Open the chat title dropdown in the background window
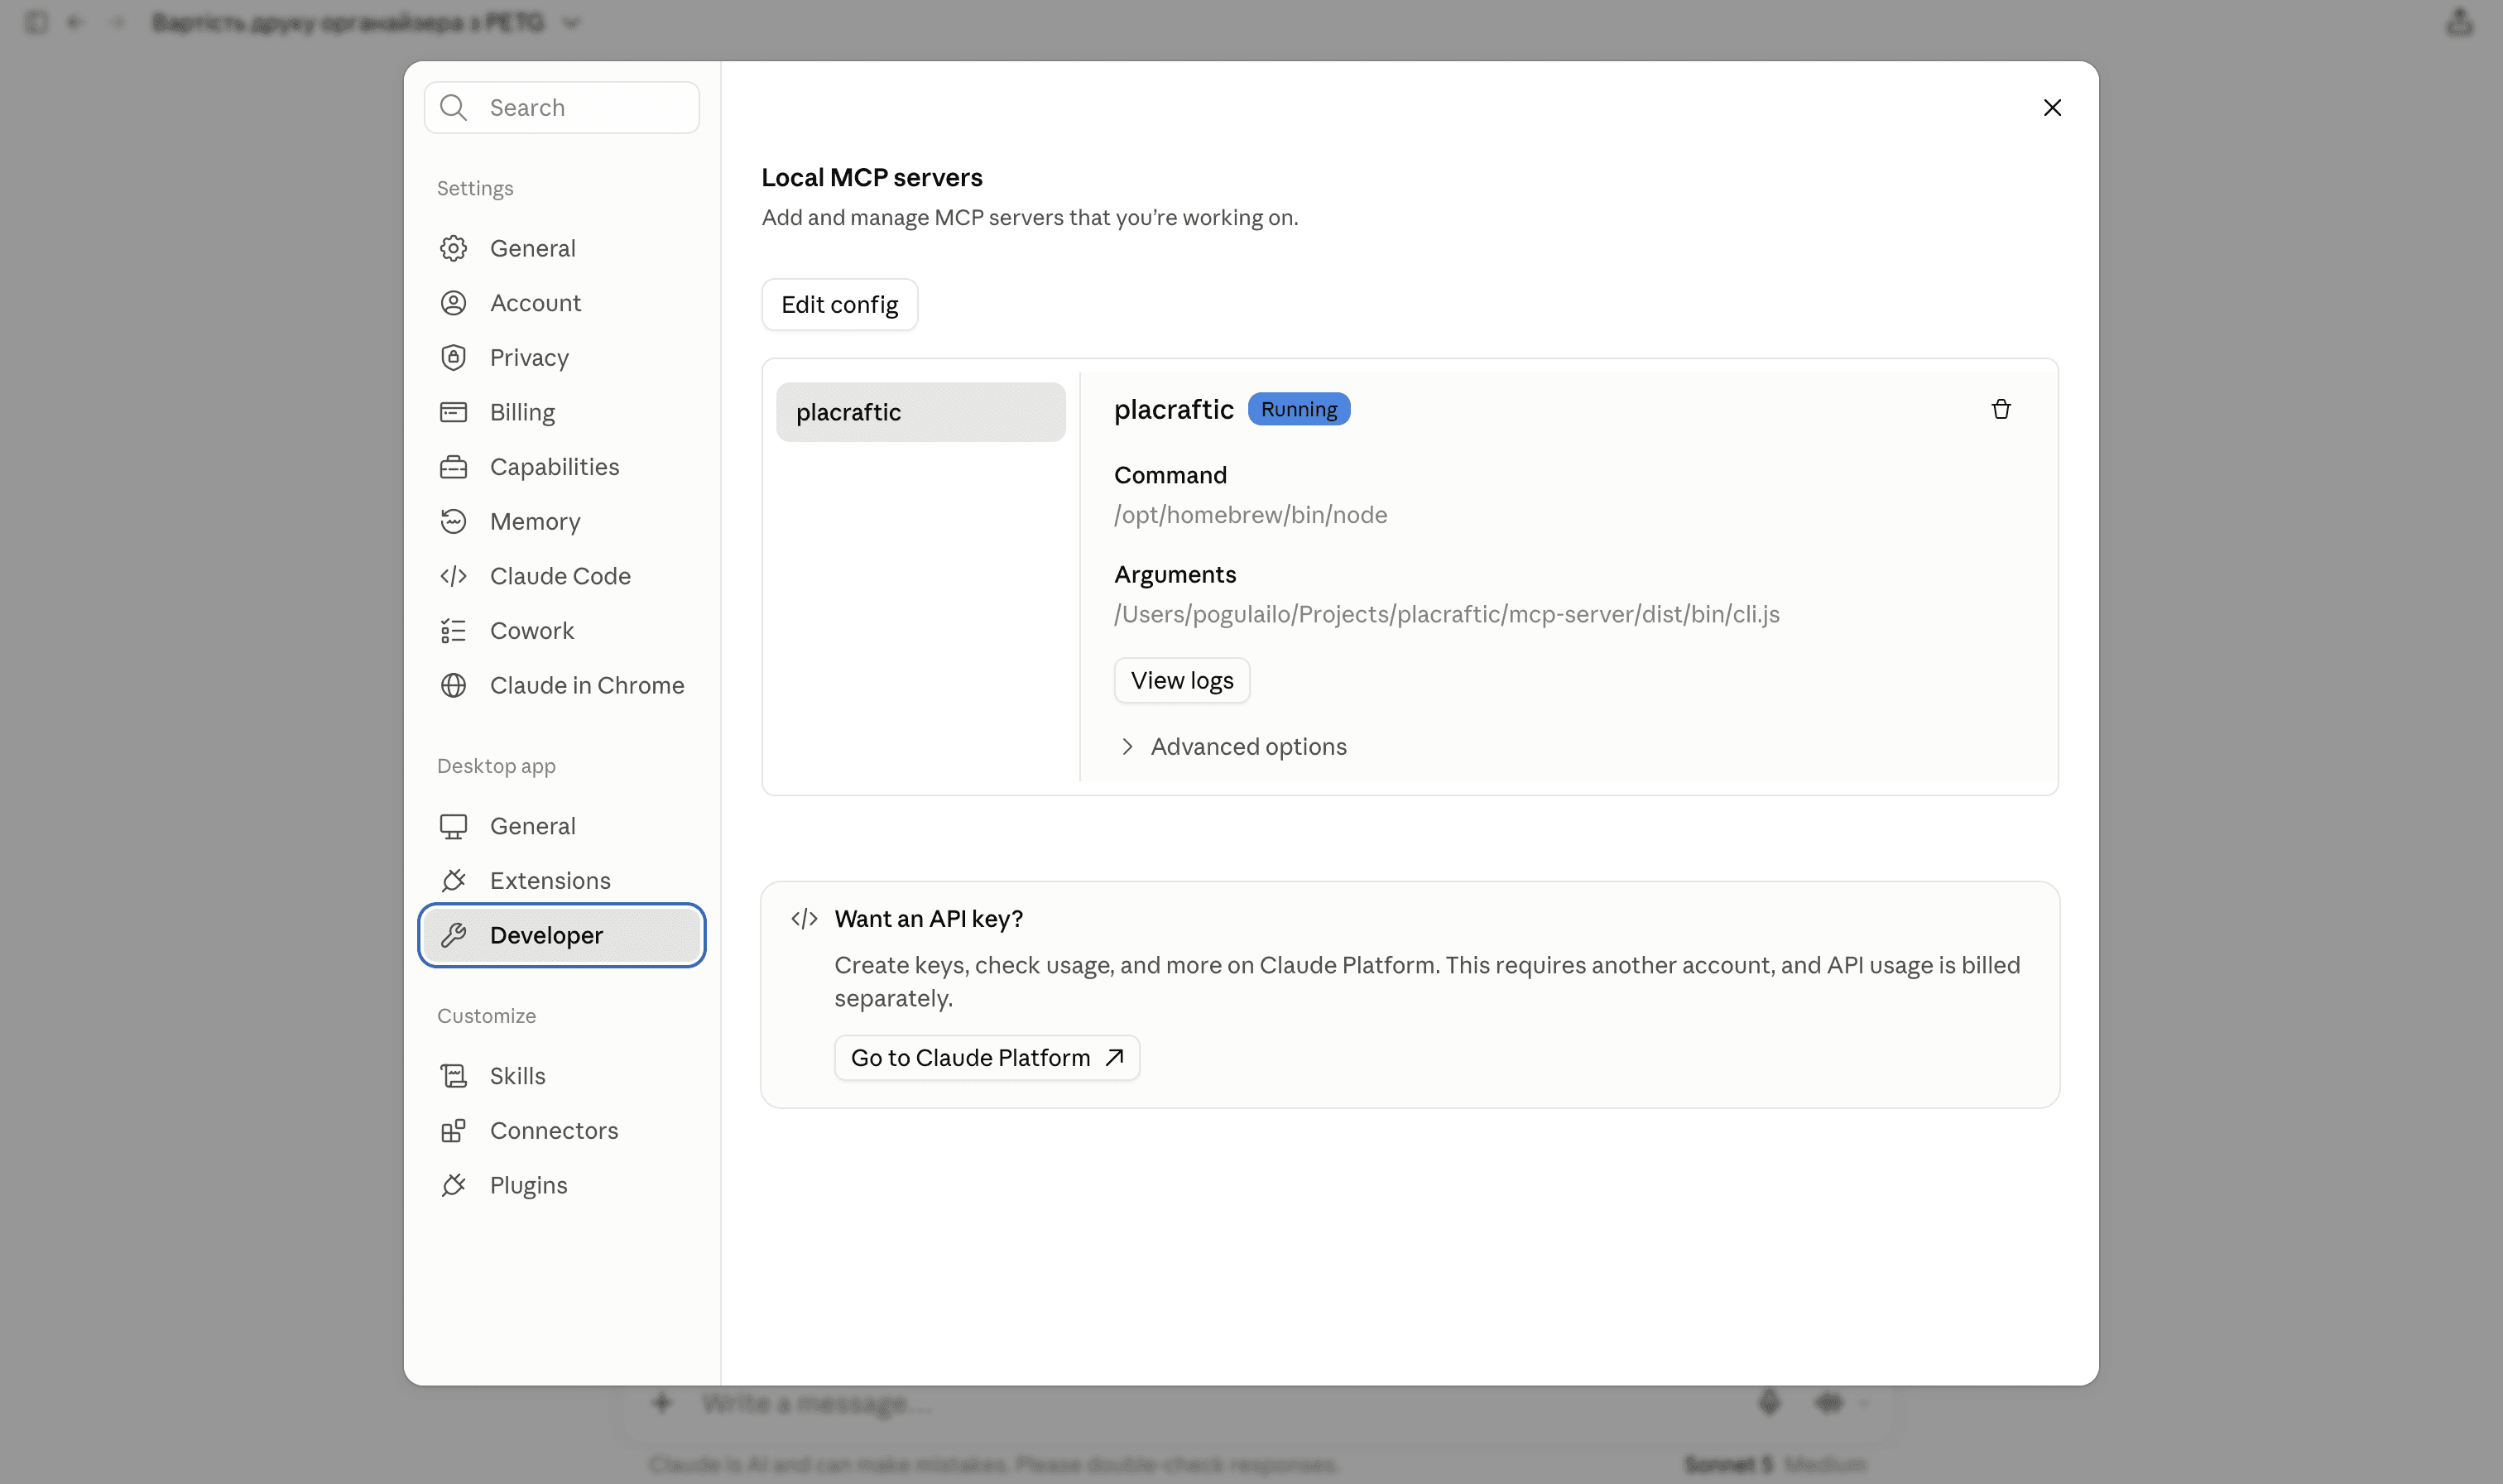 [x=571, y=22]
